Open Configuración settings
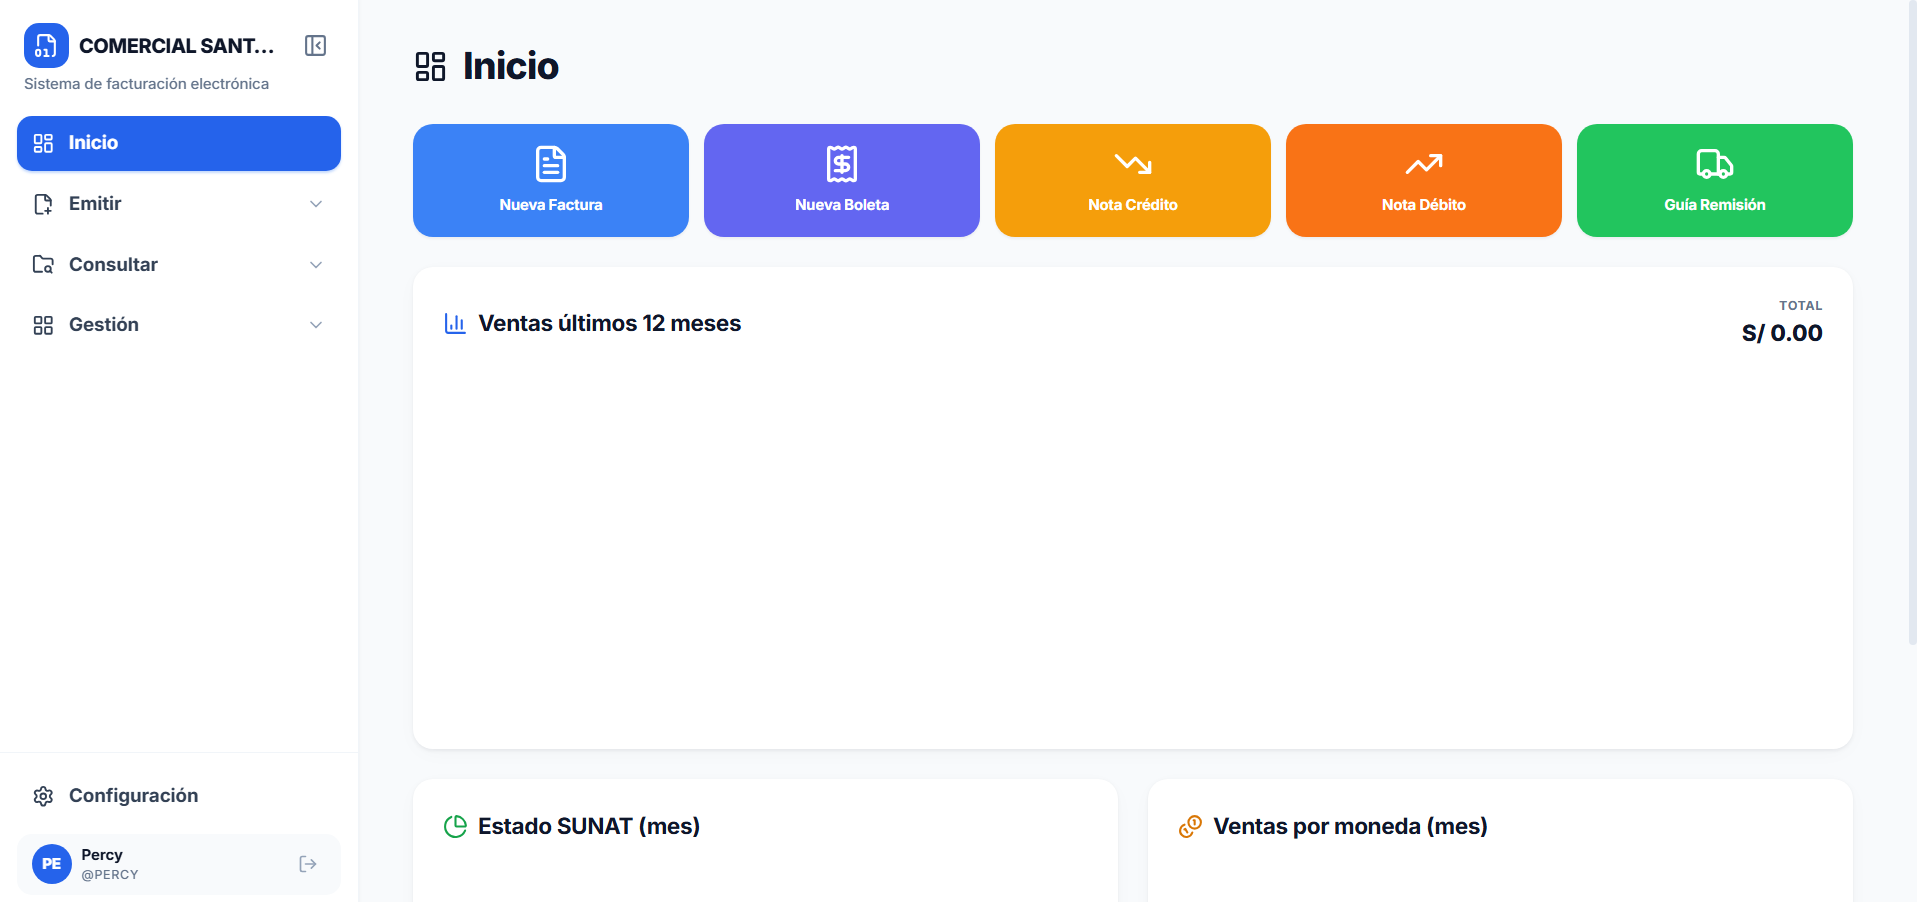 point(179,796)
